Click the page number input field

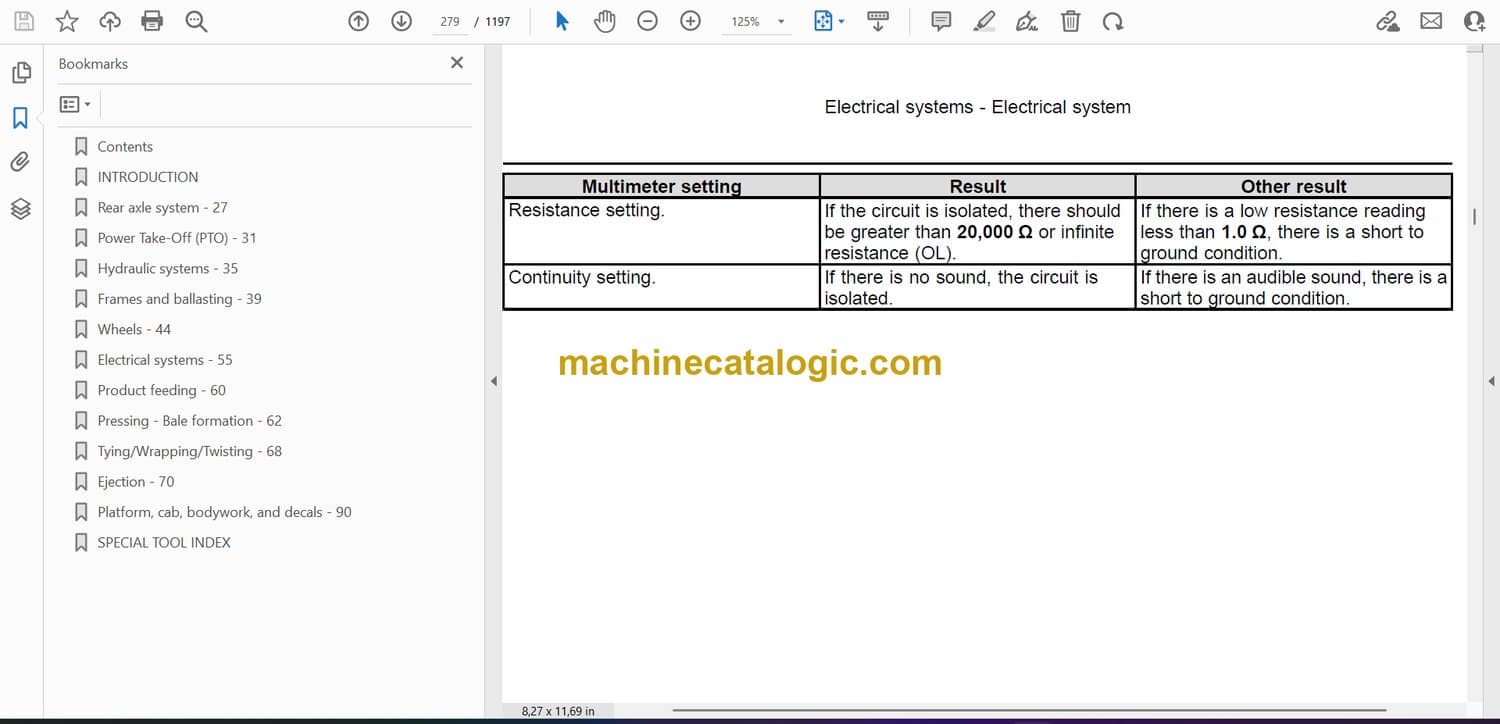(x=449, y=21)
